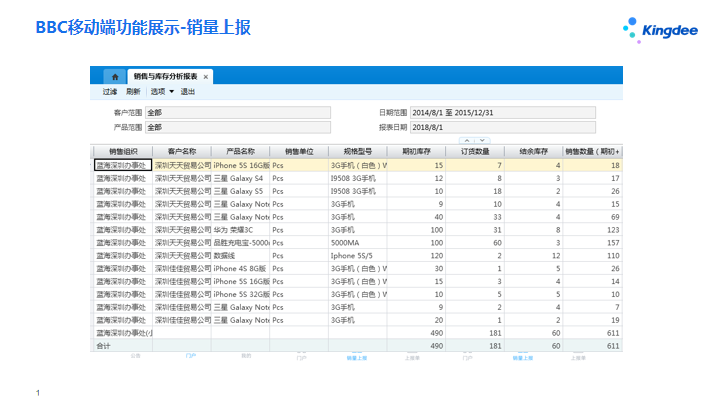Viewport: 720px width, 405px height.
Task: Select the iPhone 5S 32G版 product cell
Action: pyautogui.click(x=241, y=294)
